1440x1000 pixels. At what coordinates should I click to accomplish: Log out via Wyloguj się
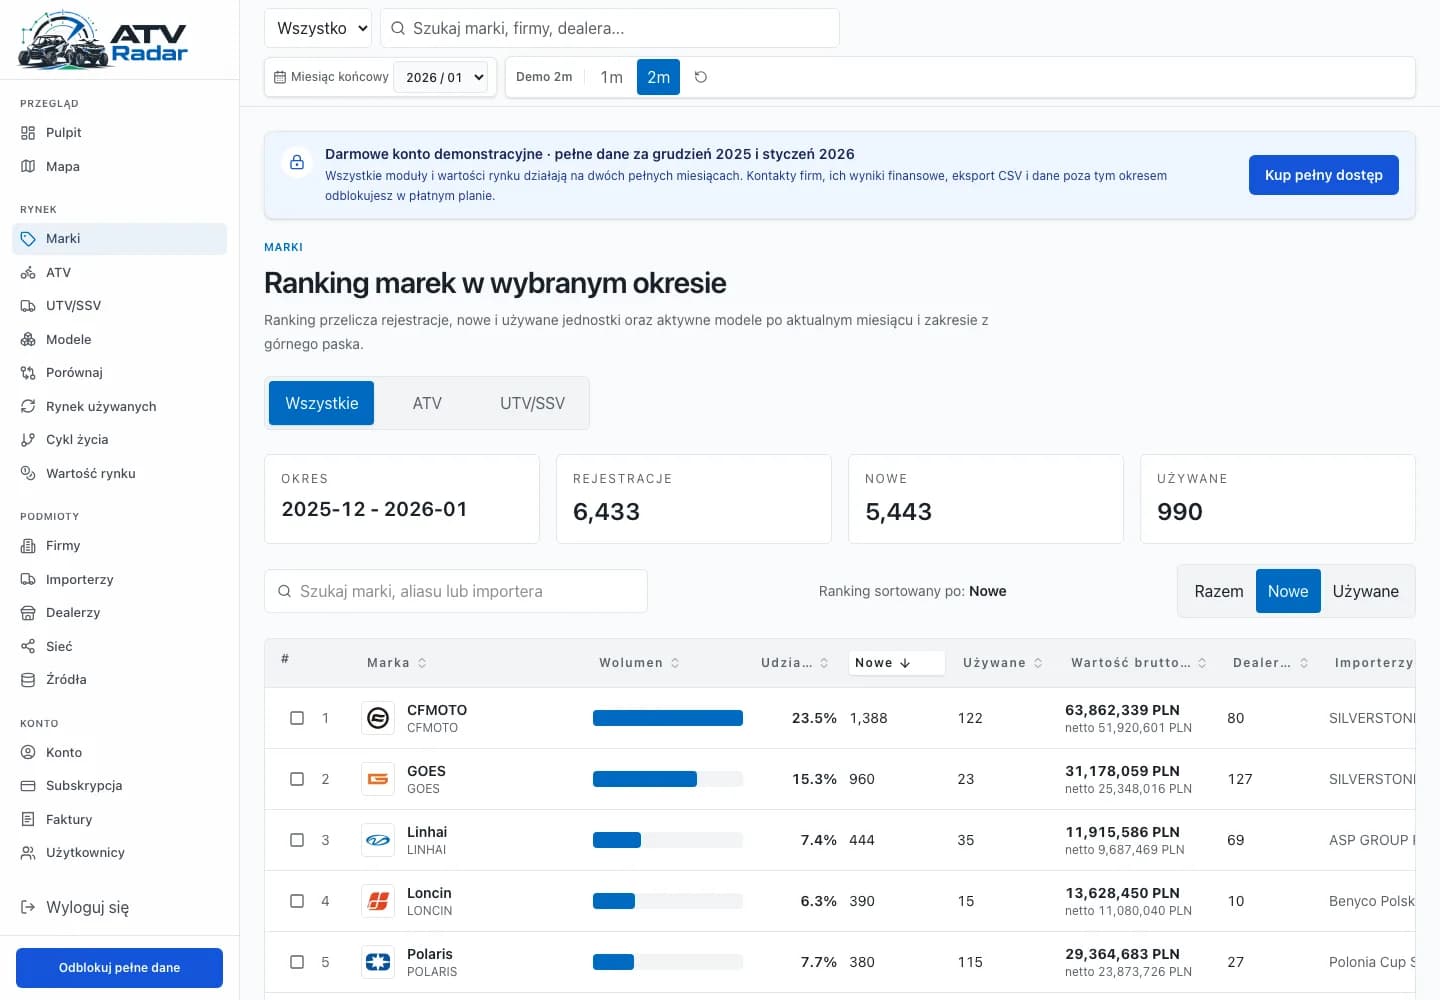pyautogui.click(x=120, y=908)
